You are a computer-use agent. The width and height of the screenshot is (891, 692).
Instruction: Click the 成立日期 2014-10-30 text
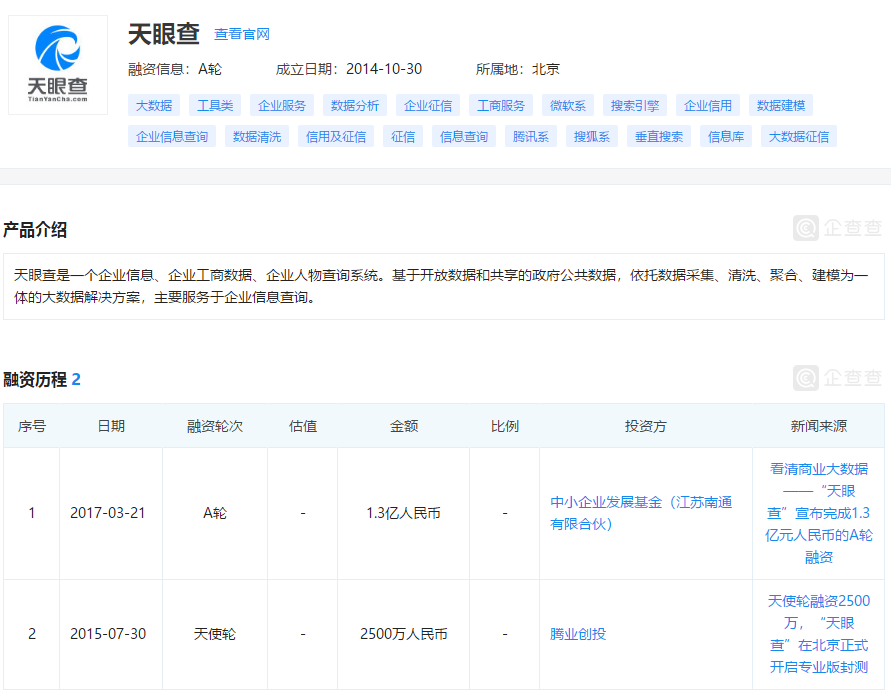click(x=349, y=69)
